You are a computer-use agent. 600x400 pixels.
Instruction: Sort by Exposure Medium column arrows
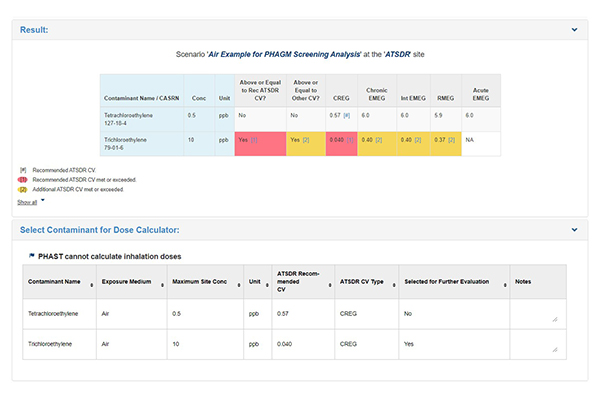tap(161, 285)
